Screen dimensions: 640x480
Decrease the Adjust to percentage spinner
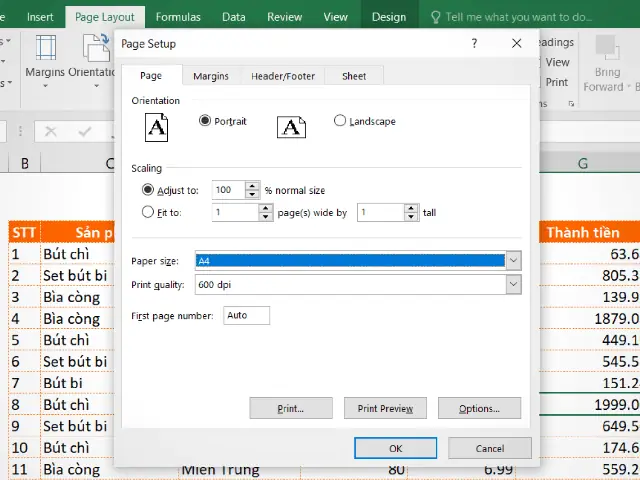click(252, 194)
